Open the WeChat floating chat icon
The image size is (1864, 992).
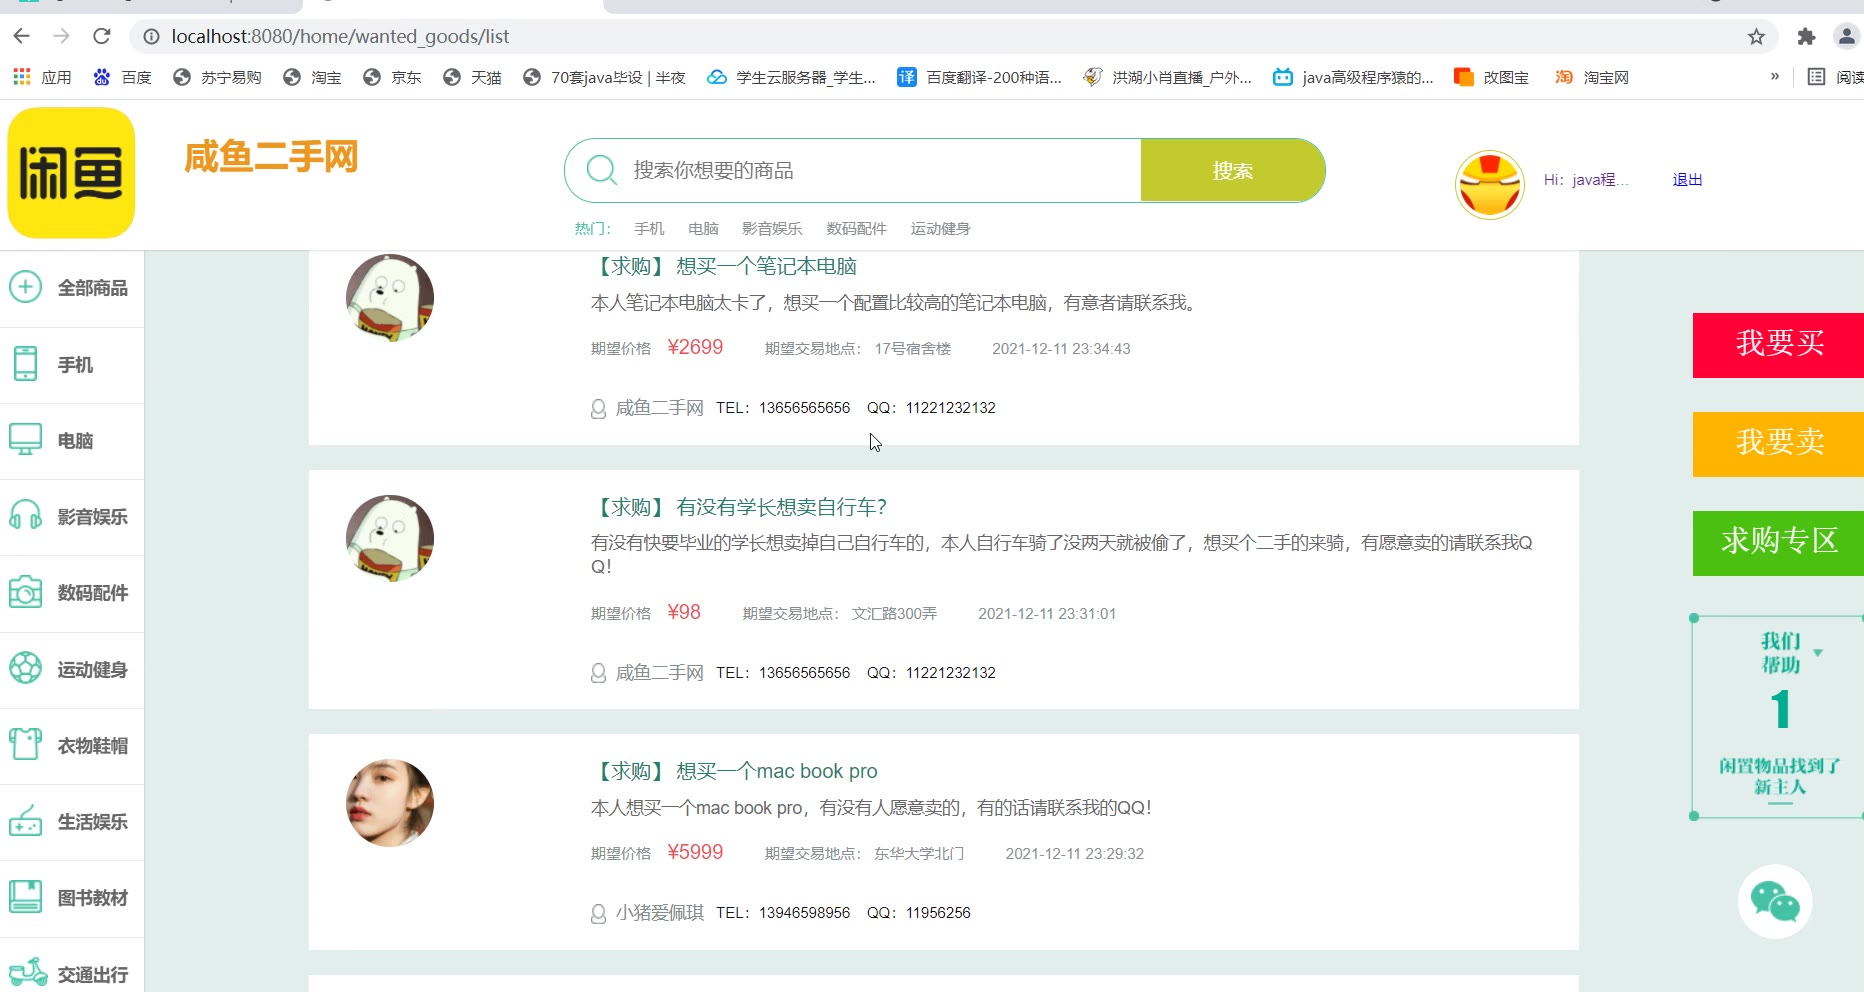pyautogui.click(x=1775, y=902)
